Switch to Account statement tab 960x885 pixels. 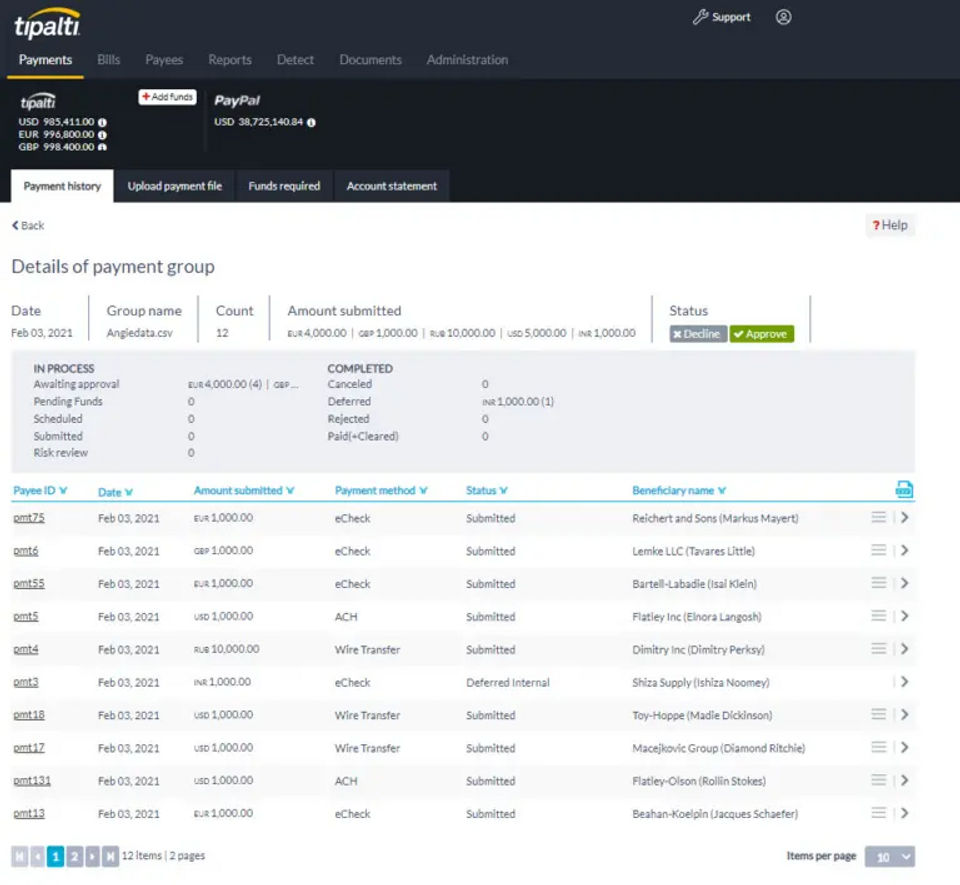(x=392, y=186)
